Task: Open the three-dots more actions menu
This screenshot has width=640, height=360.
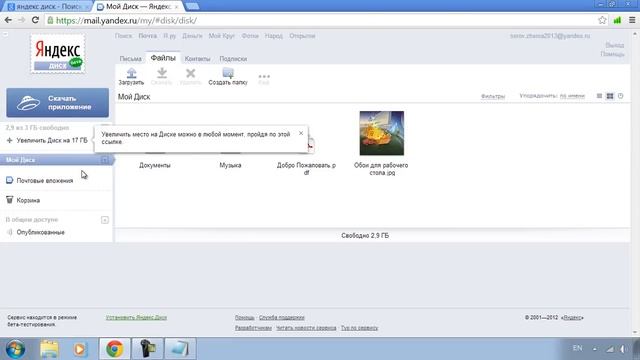Action: pos(264,76)
